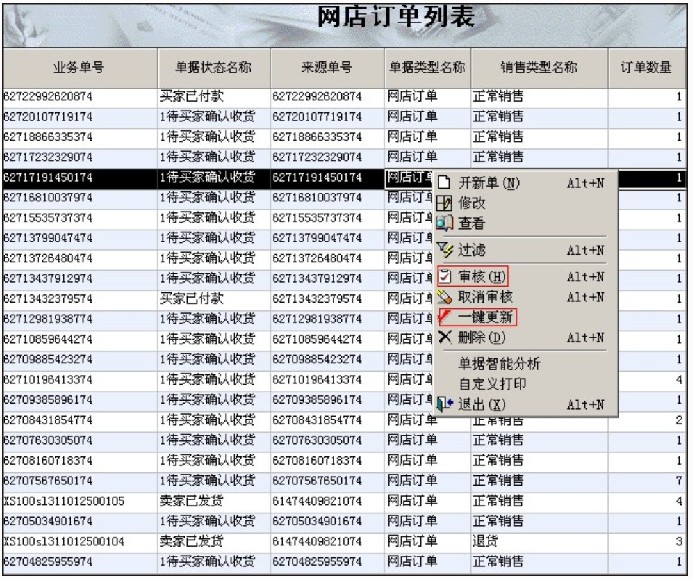Select business number 62705034901674
Viewport: 693px width, 580px height.
48,521
